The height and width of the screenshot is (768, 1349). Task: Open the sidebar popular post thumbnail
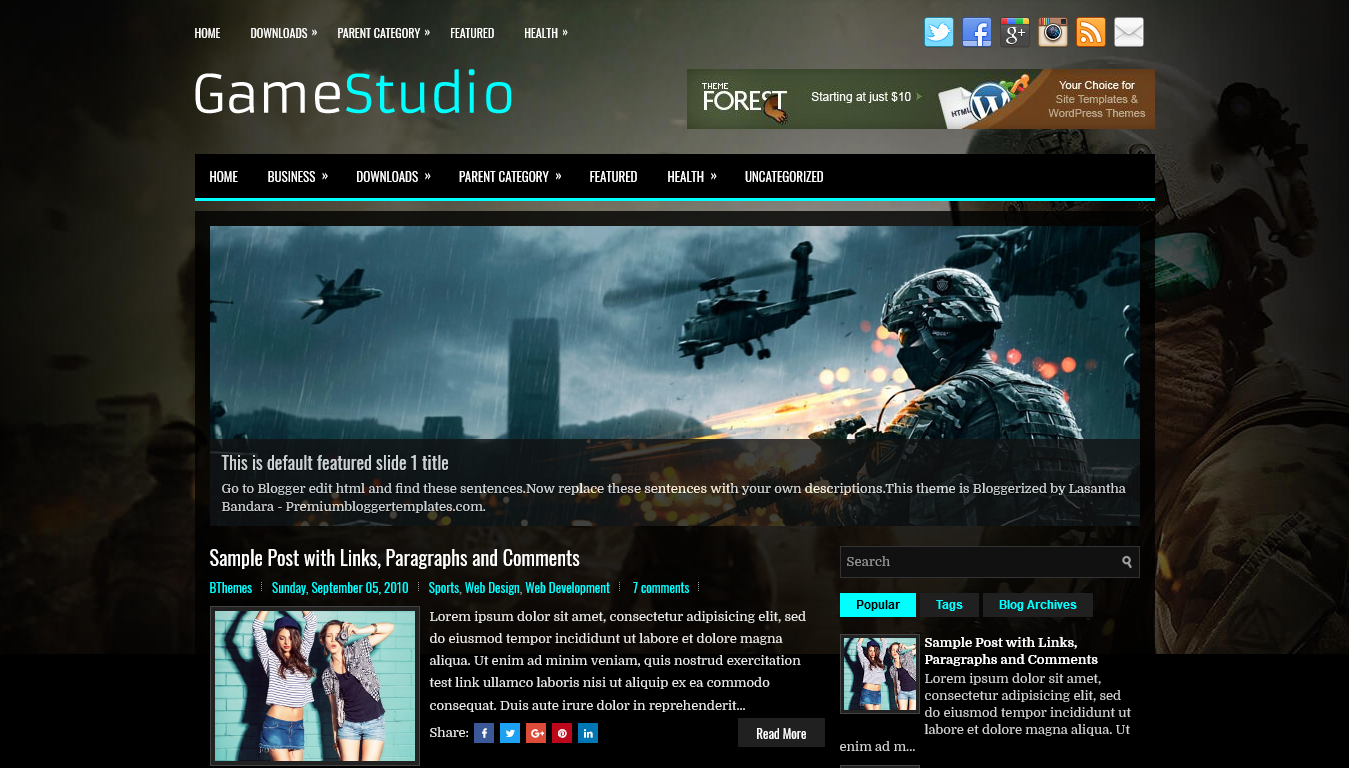click(880, 674)
